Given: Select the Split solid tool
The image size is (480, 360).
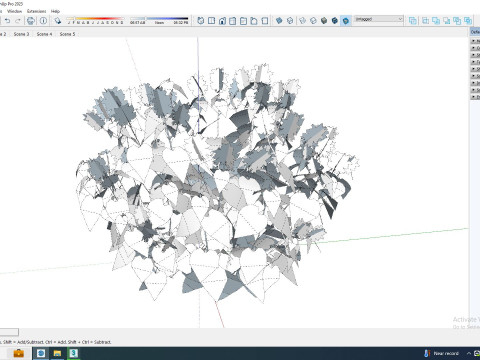Looking at the screenshot, I should coord(468,21).
